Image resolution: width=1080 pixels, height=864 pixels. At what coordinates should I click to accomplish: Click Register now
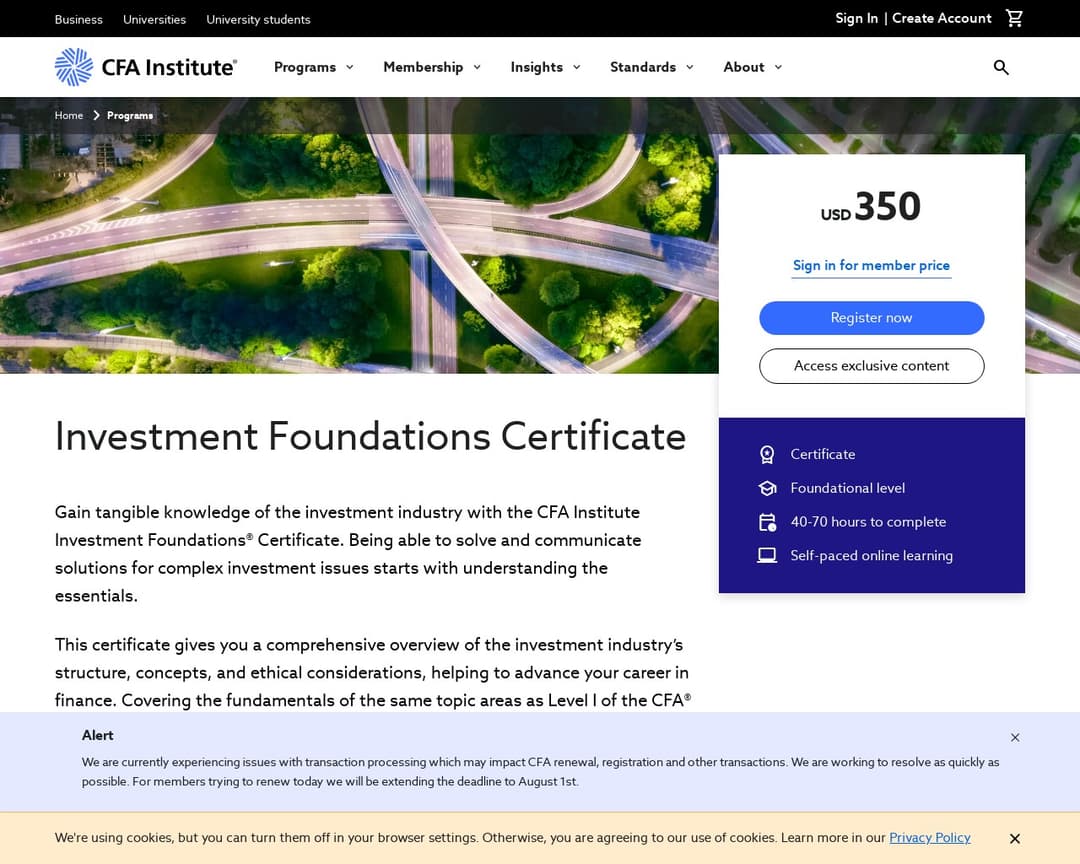pyautogui.click(x=871, y=318)
